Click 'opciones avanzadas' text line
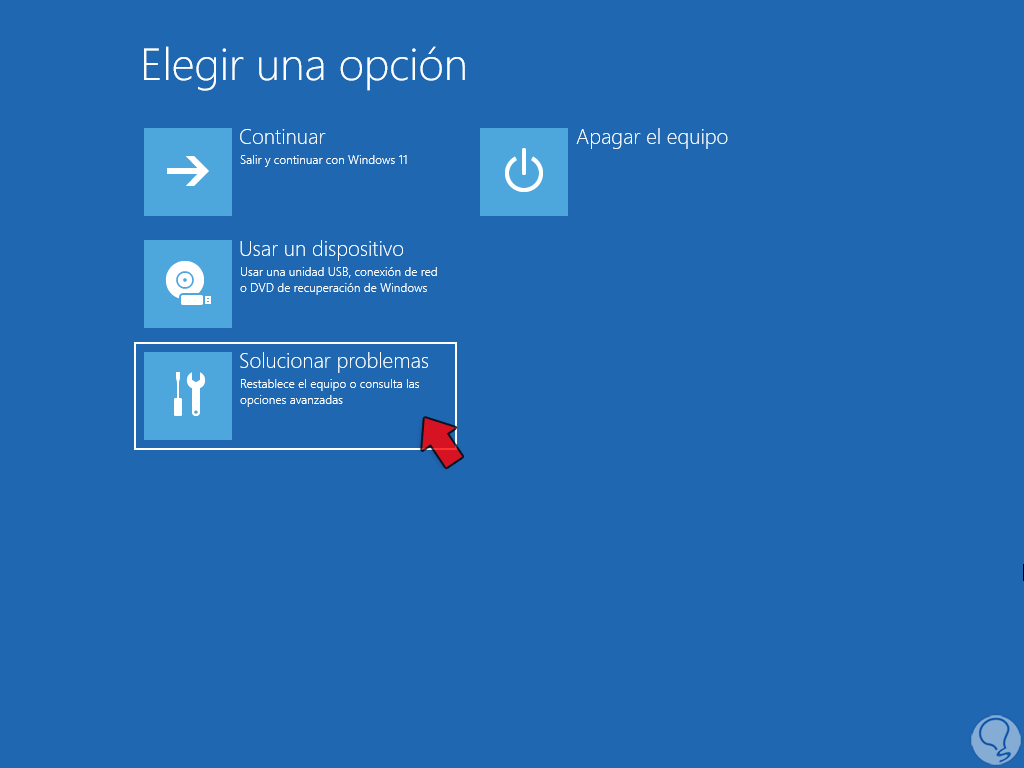The image size is (1024, 768). (291, 400)
